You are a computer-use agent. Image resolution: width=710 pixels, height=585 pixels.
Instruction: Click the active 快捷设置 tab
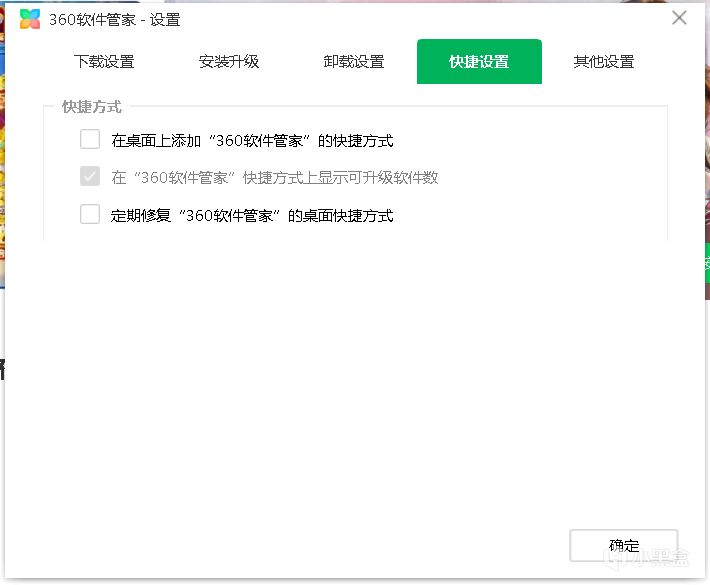click(479, 62)
